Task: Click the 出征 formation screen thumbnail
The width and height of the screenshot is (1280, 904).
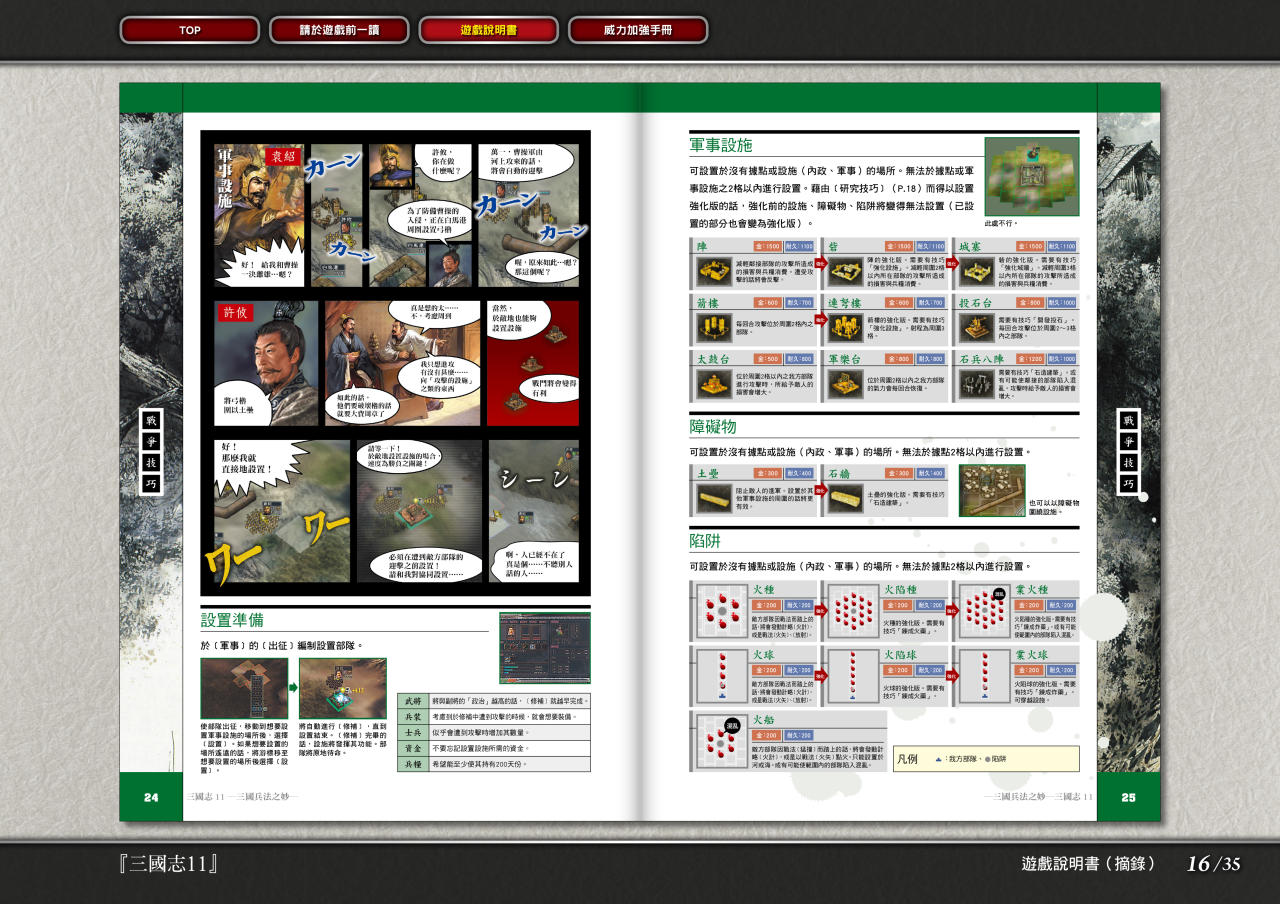Action: [x=545, y=647]
